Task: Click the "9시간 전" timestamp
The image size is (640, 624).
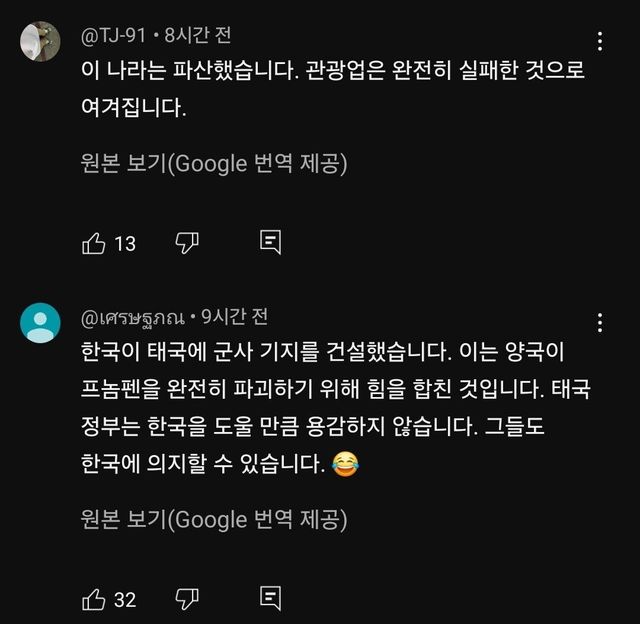Action: coord(234,317)
